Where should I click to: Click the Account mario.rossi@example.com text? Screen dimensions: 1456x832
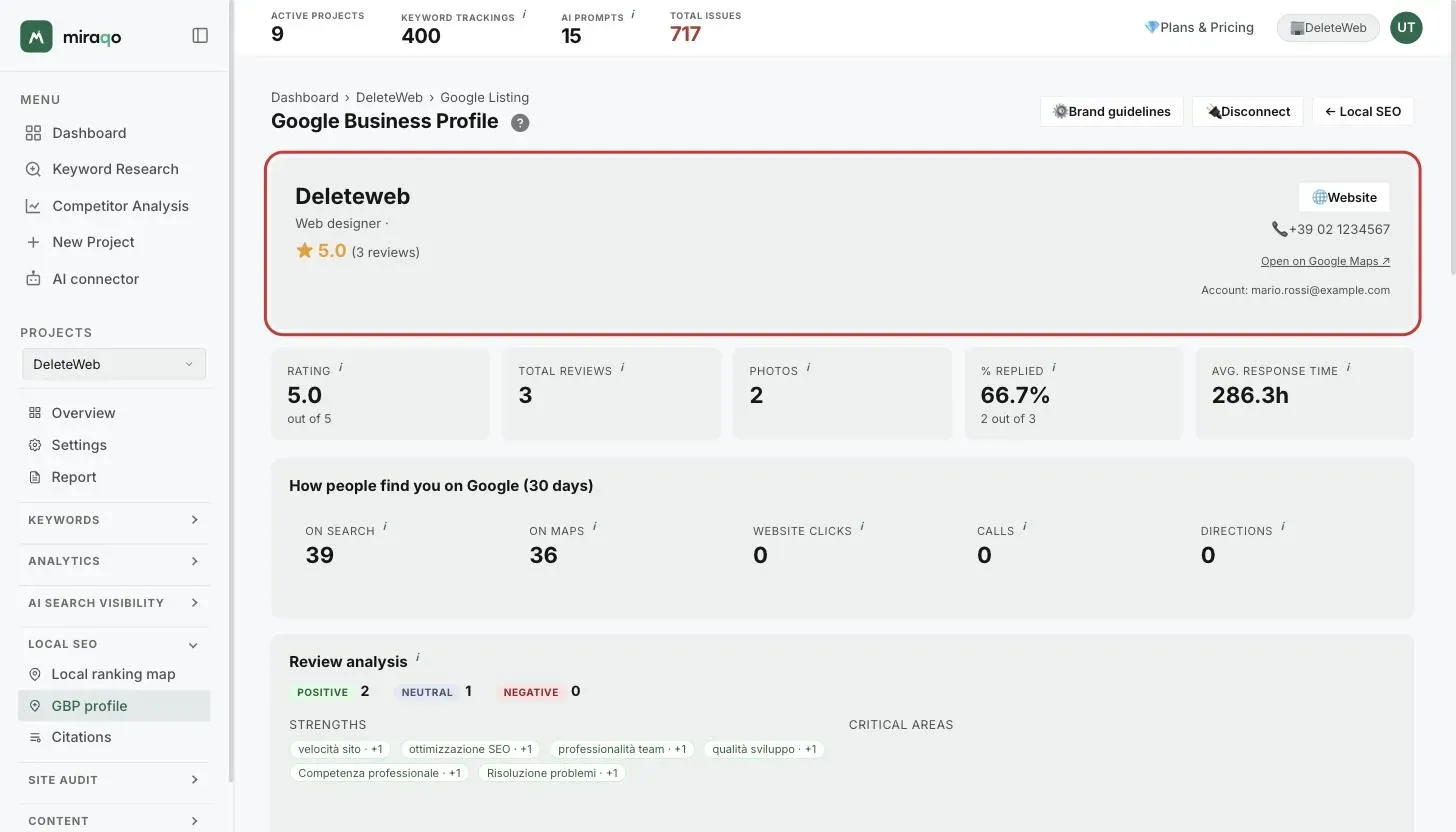point(1295,290)
